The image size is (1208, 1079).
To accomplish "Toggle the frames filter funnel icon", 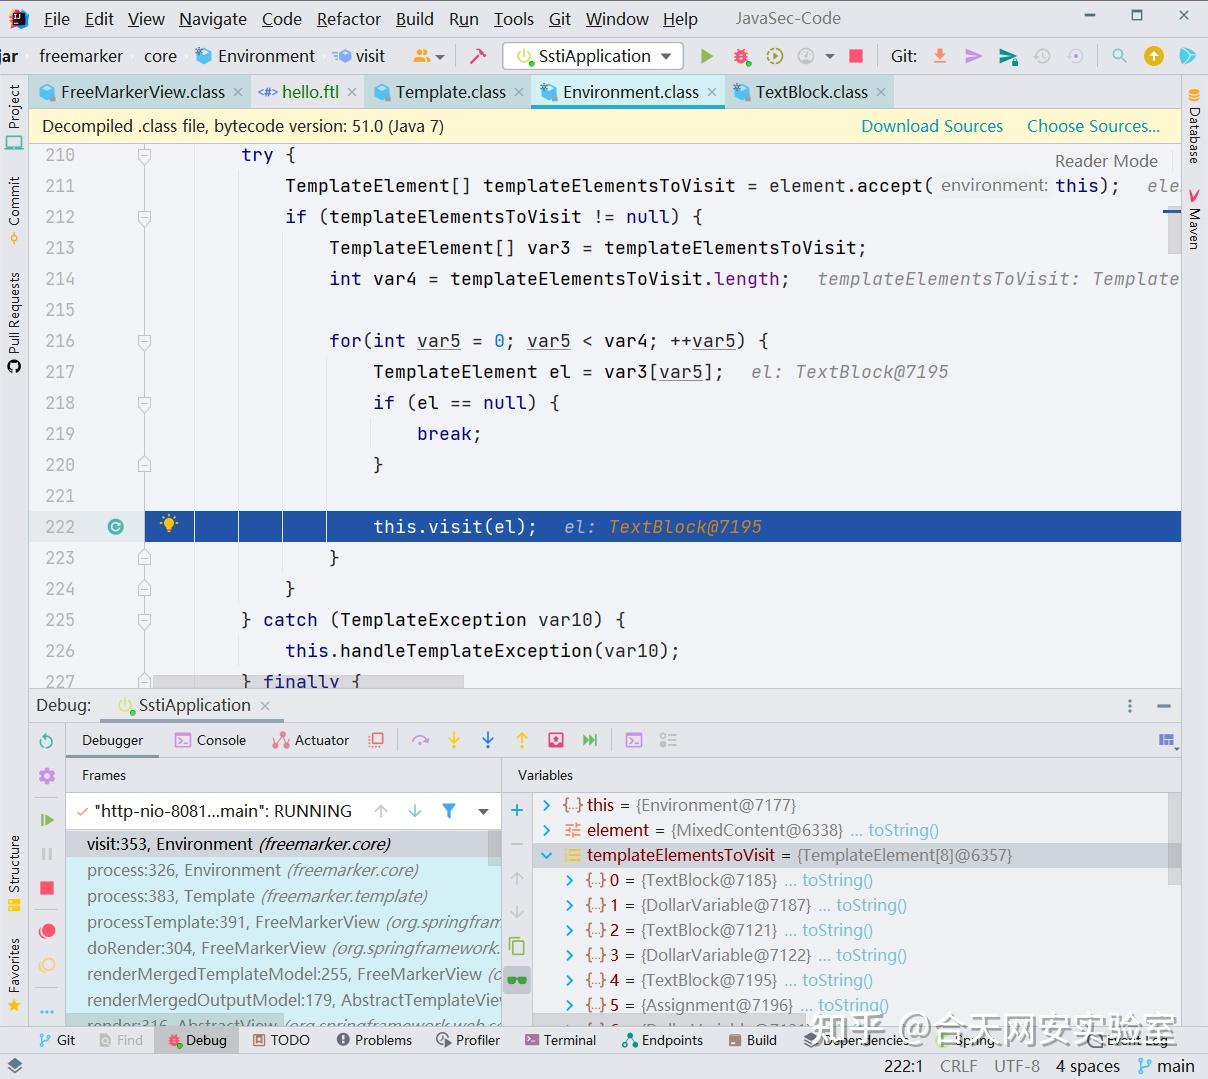I will coord(449,811).
